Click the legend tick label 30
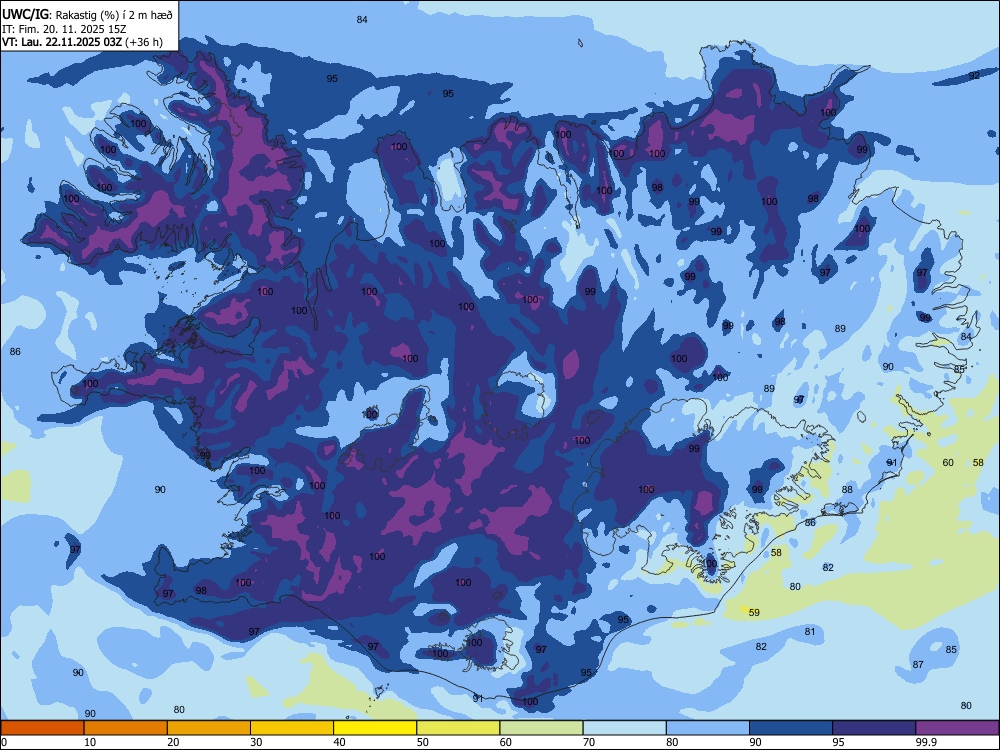Screen dimensions: 1000x750 256,742
